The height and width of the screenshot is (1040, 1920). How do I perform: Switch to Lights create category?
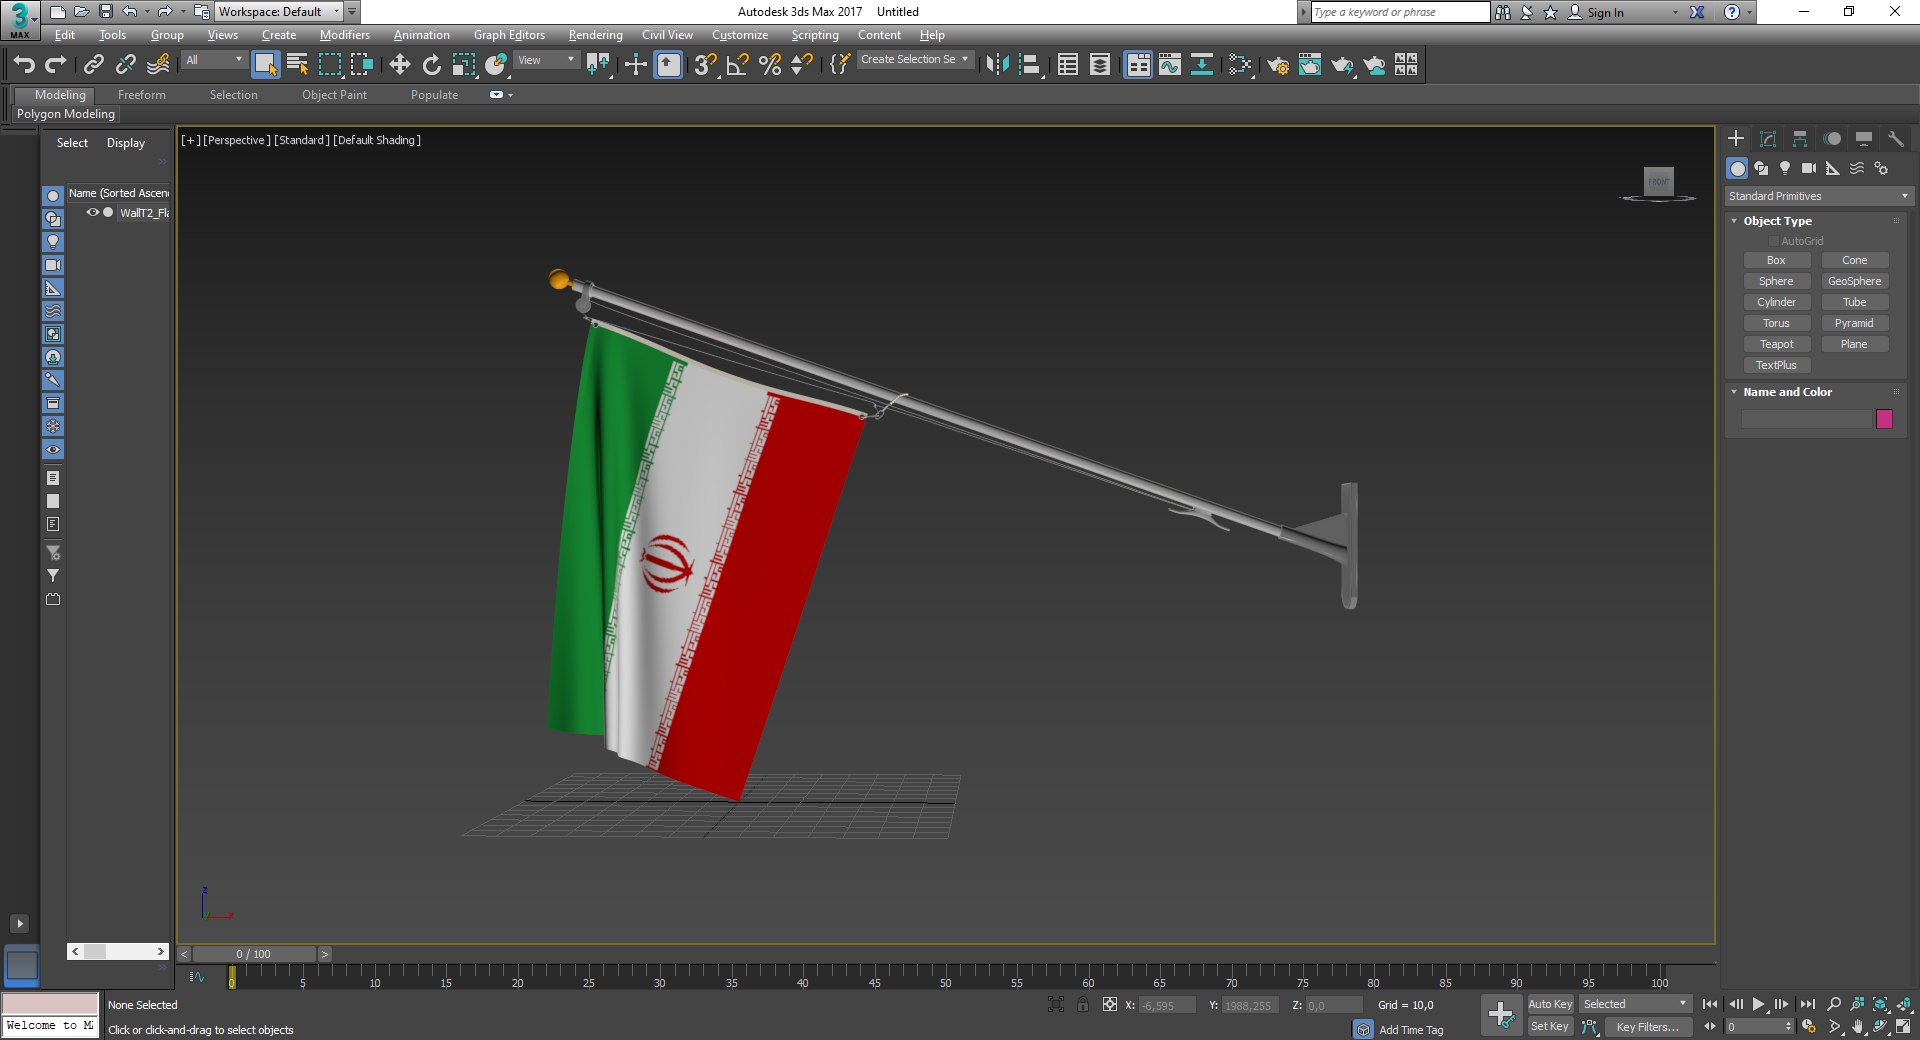tap(1785, 168)
